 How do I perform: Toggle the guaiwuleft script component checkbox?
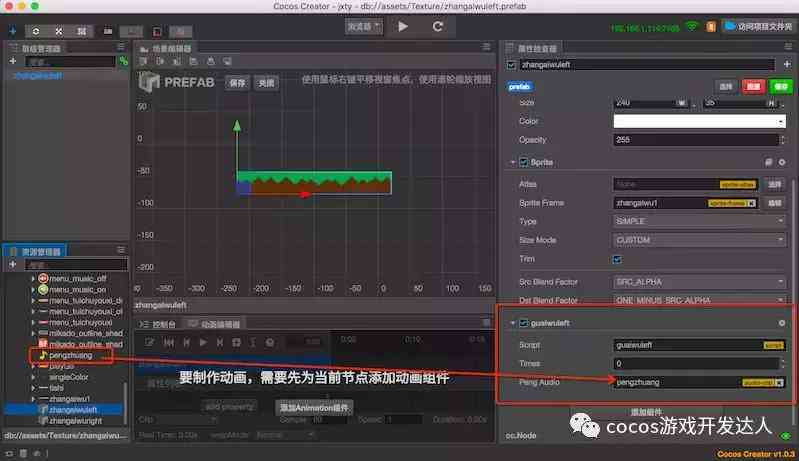[523, 323]
